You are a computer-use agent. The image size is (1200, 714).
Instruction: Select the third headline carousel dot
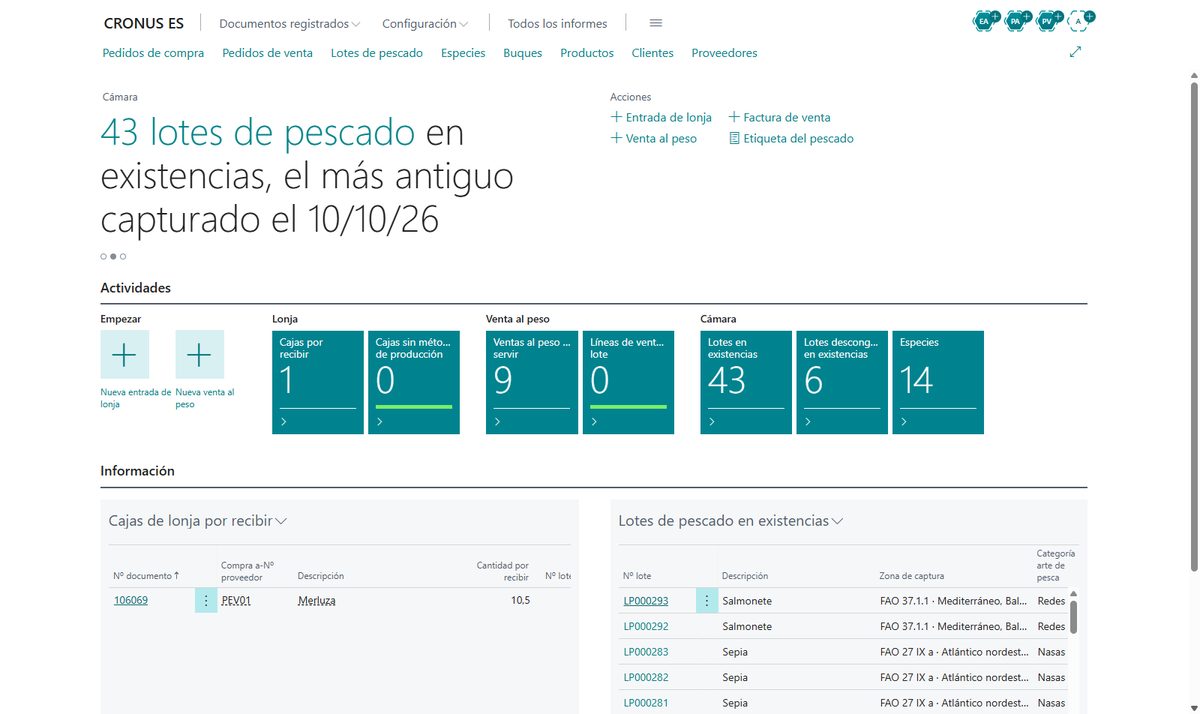(123, 256)
